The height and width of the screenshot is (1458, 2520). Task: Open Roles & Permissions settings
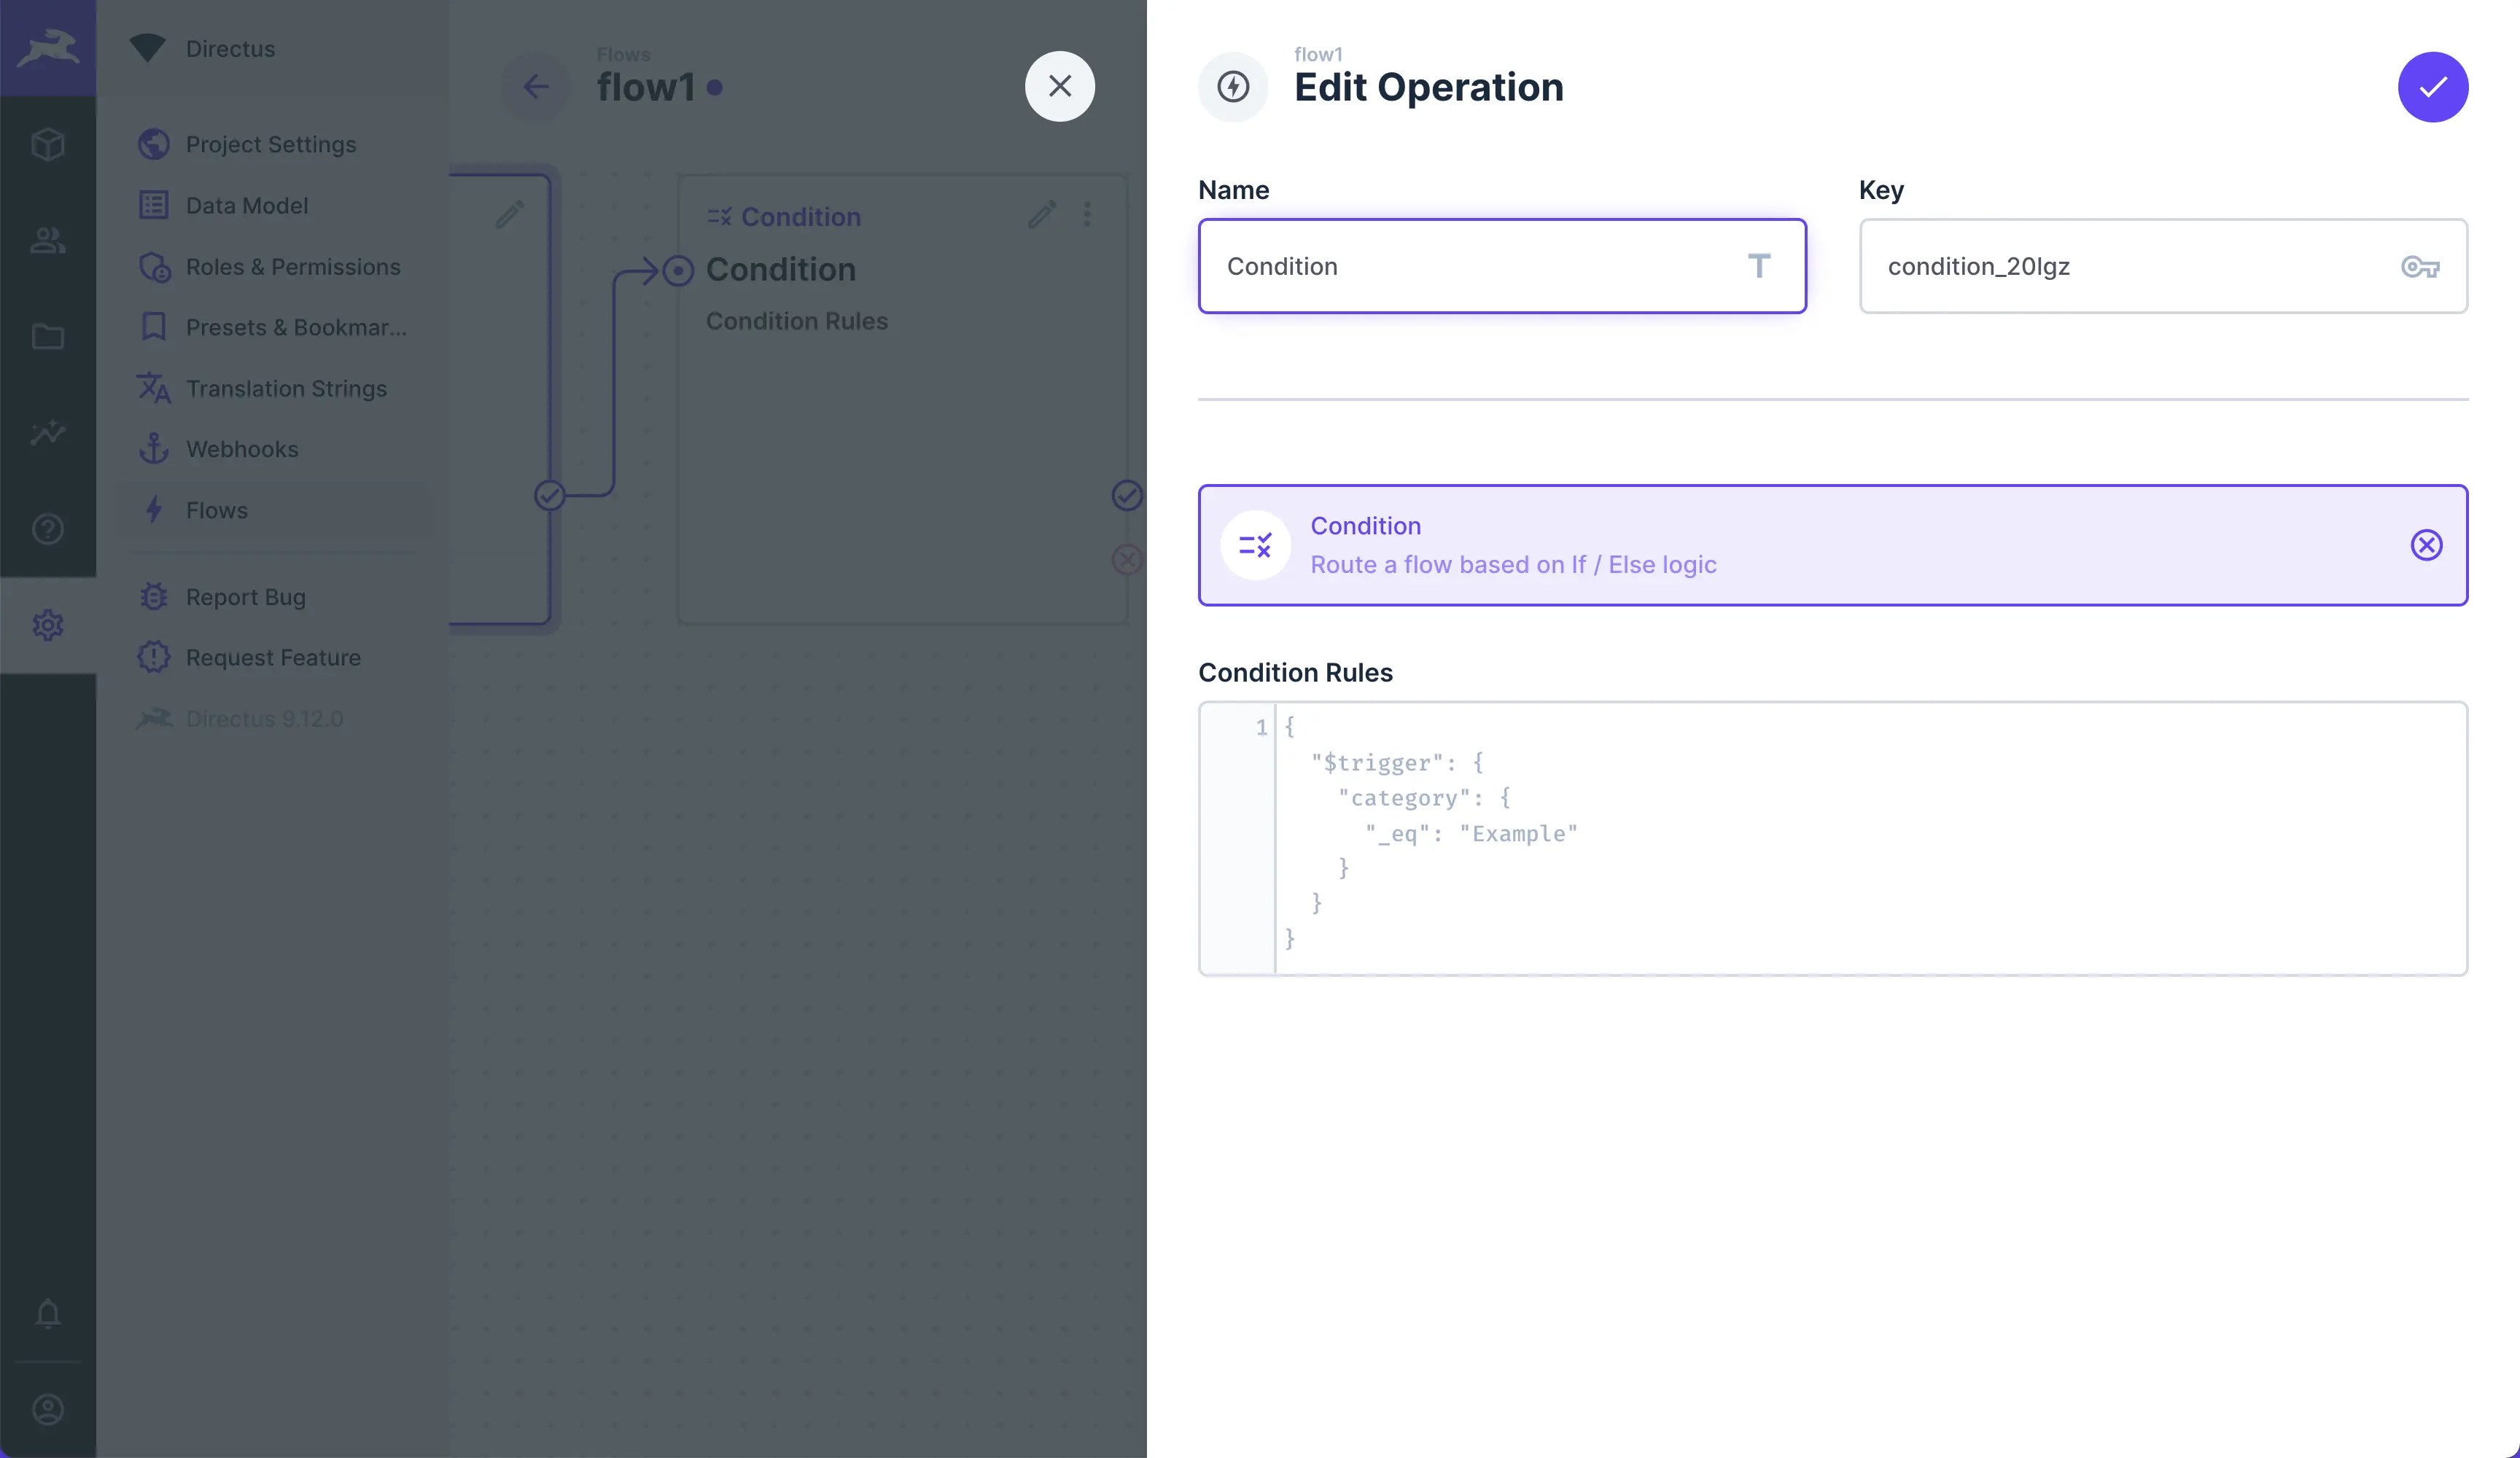click(292, 267)
